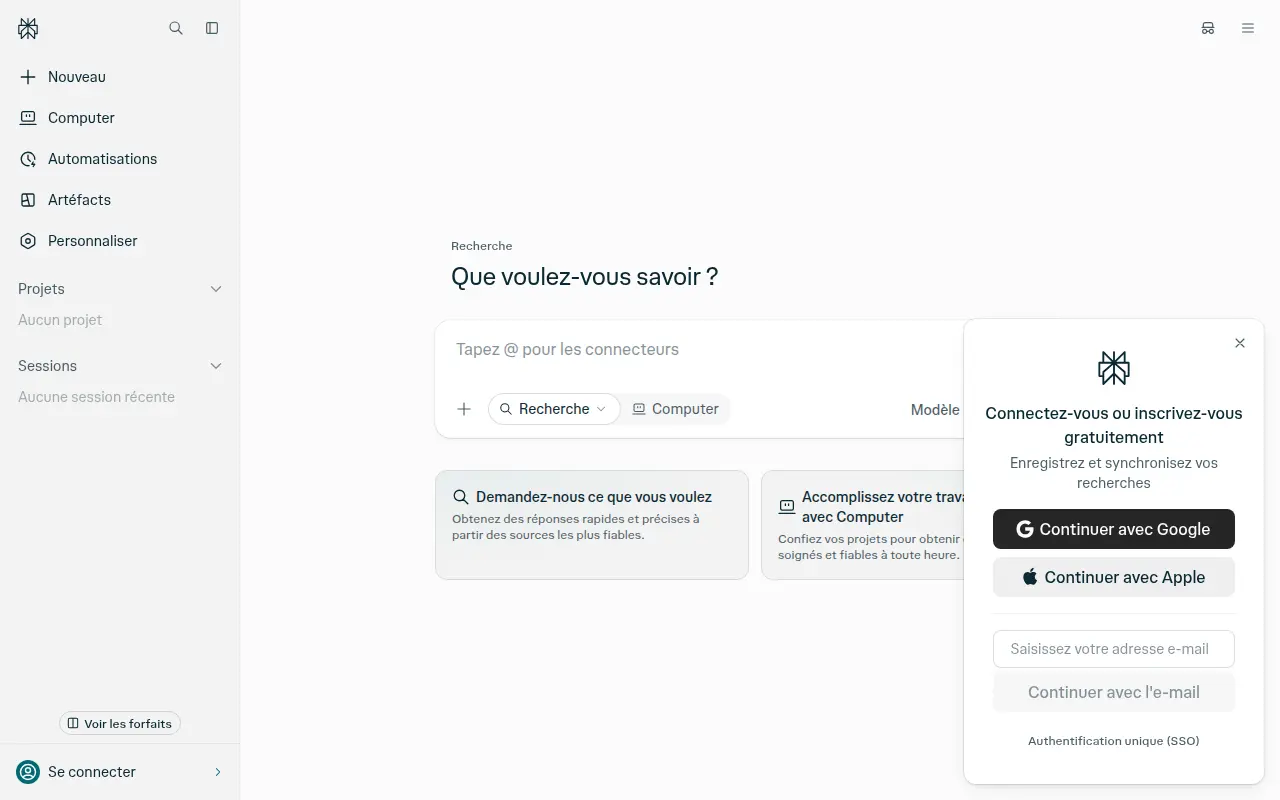Image resolution: width=1280 pixels, height=800 pixels.
Task: Open Computer in the sidebar
Action: (120, 118)
